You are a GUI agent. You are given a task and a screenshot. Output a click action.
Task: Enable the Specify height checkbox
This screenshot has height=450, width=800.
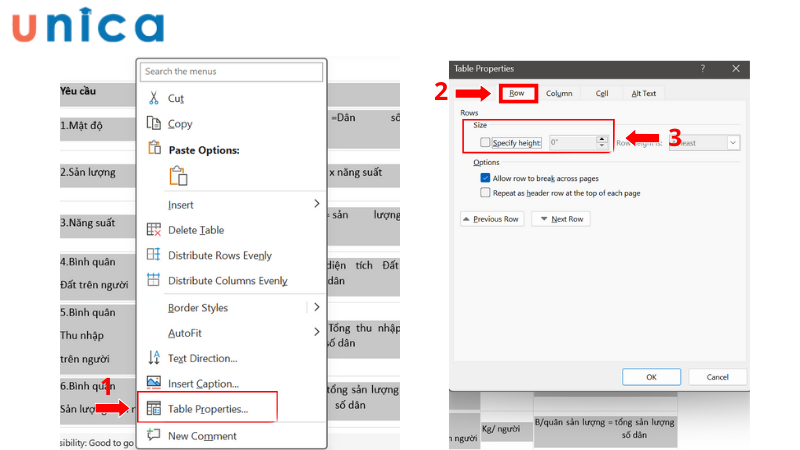point(485,143)
